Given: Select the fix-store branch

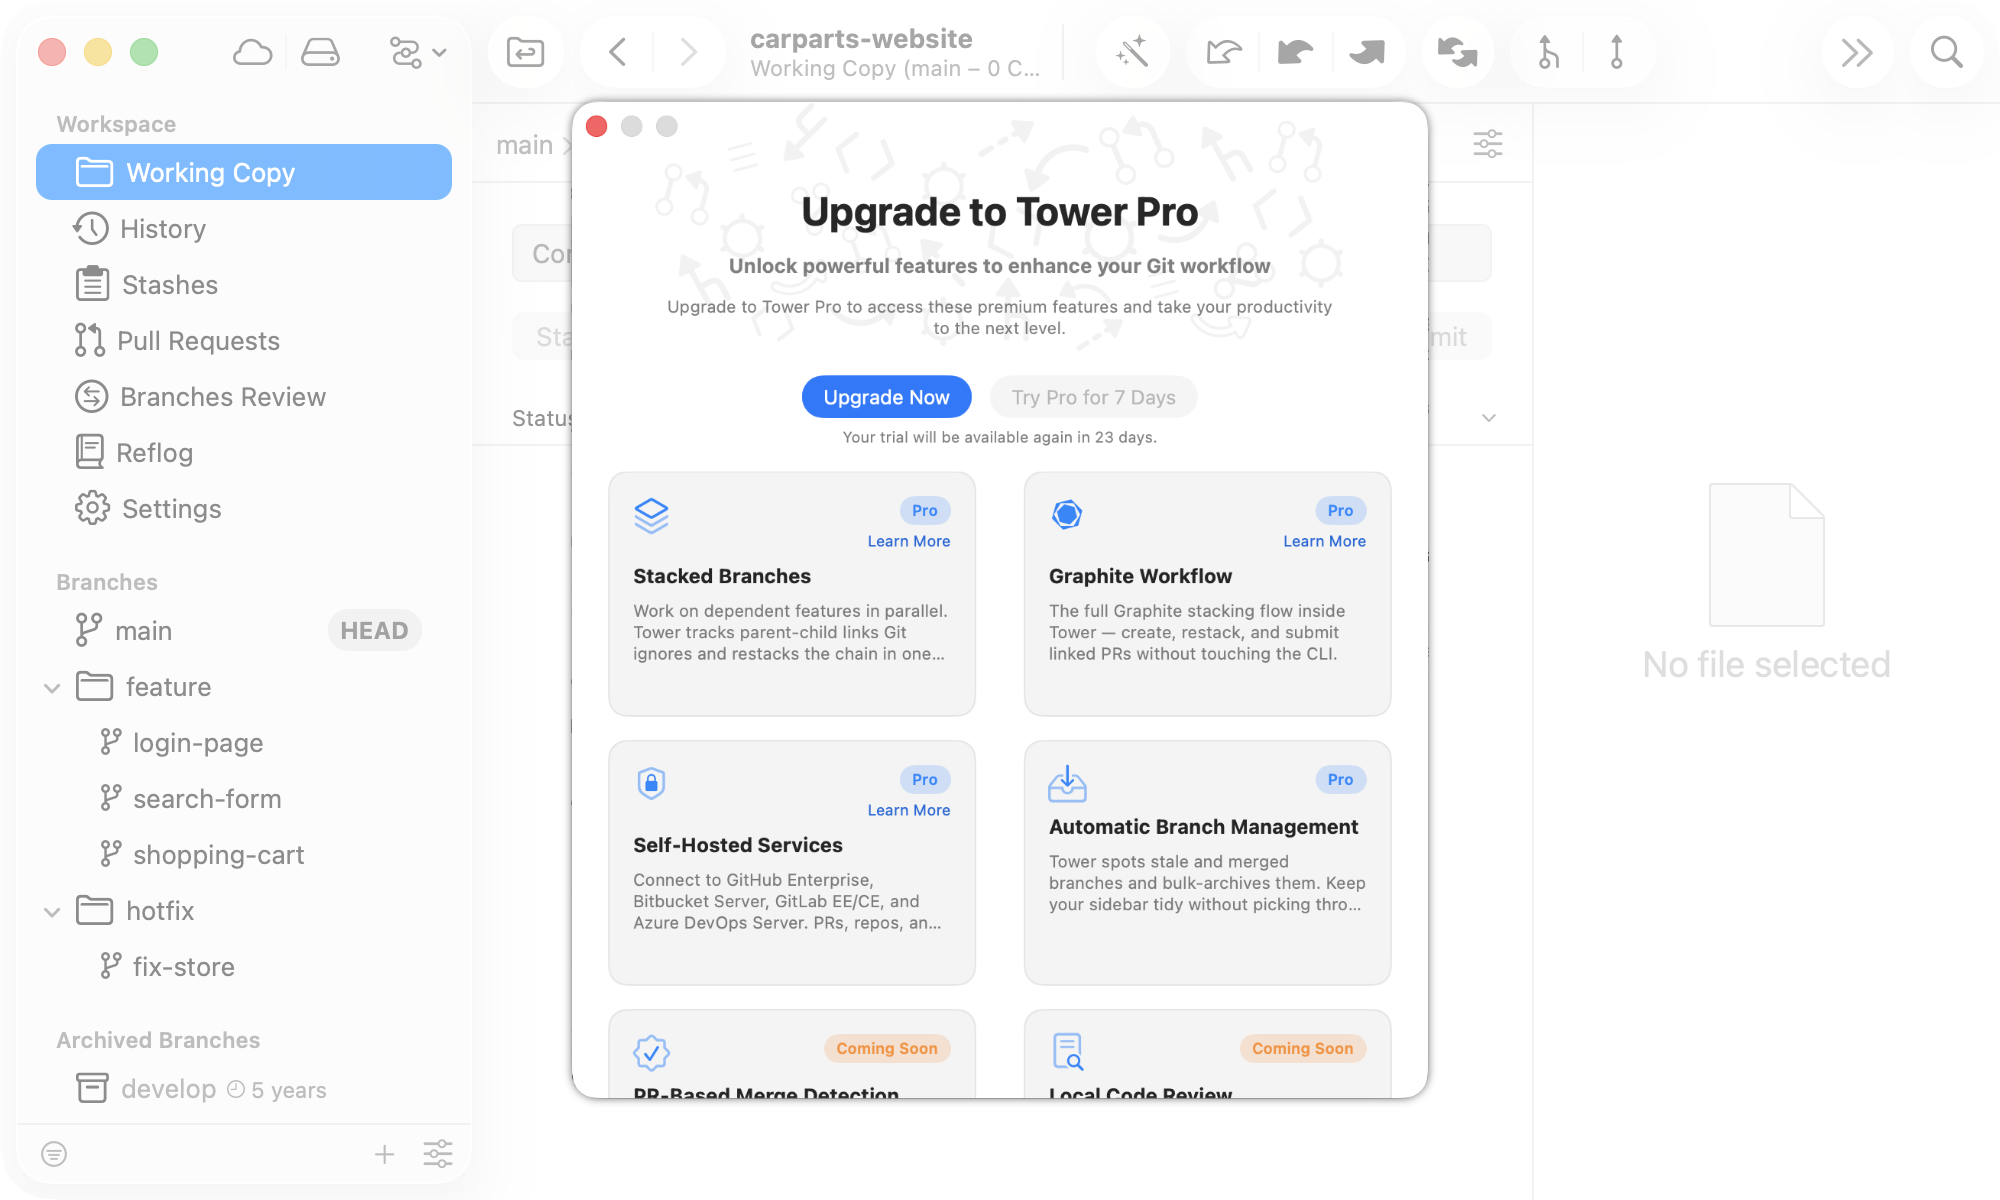Looking at the screenshot, I should click(244, 966).
